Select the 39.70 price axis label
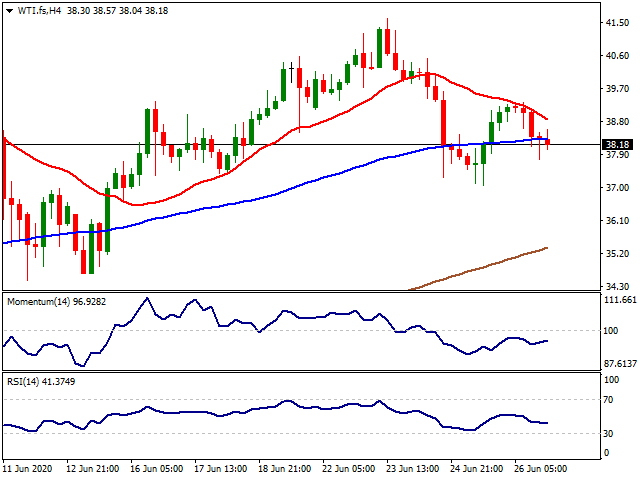 pyautogui.click(x=617, y=89)
